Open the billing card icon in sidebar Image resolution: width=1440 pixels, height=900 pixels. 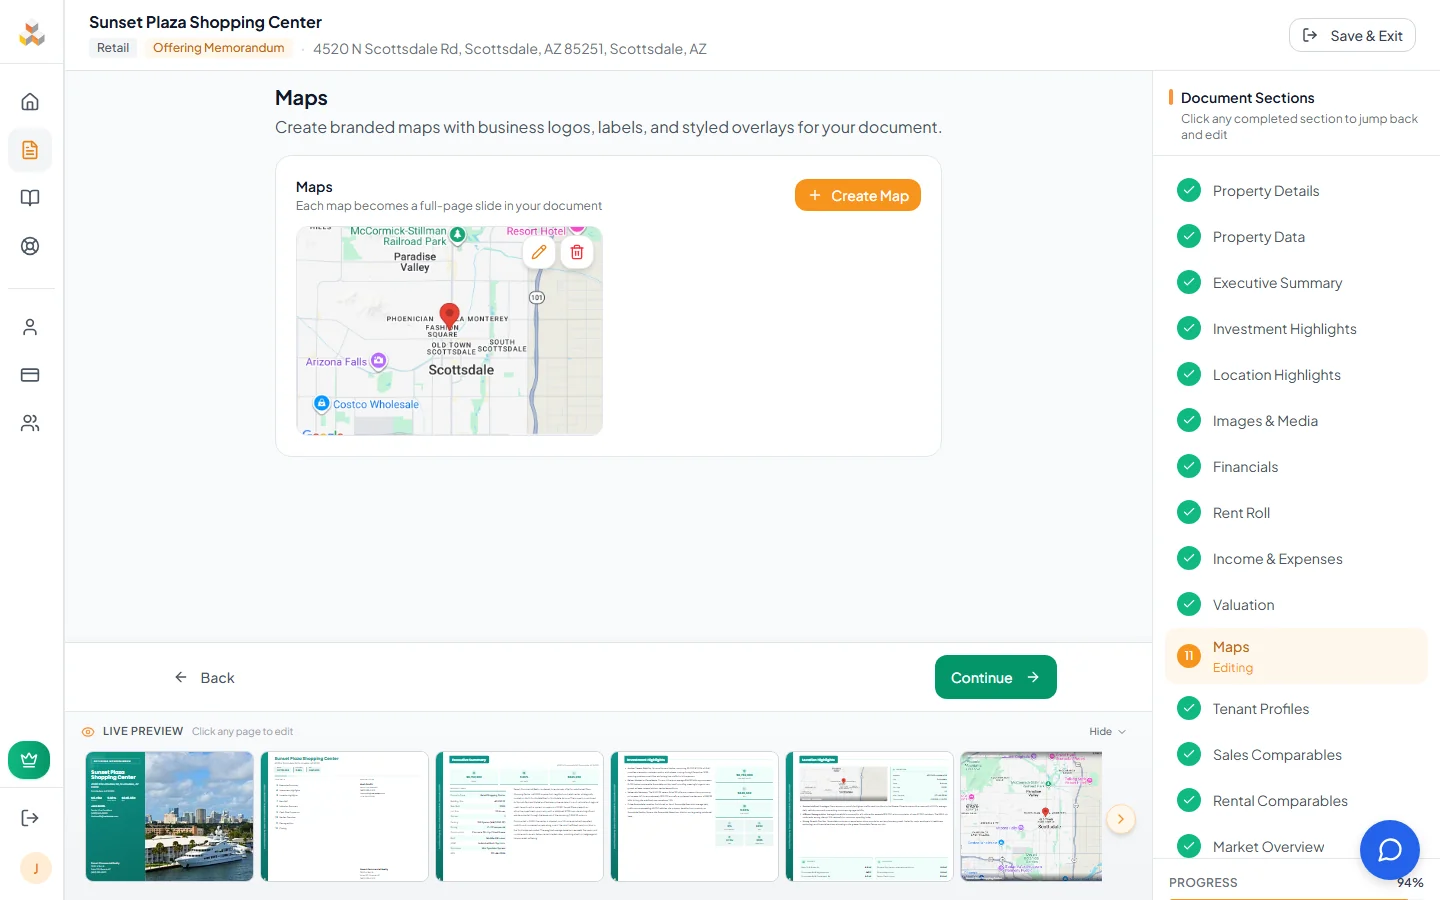click(x=31, y=375)
